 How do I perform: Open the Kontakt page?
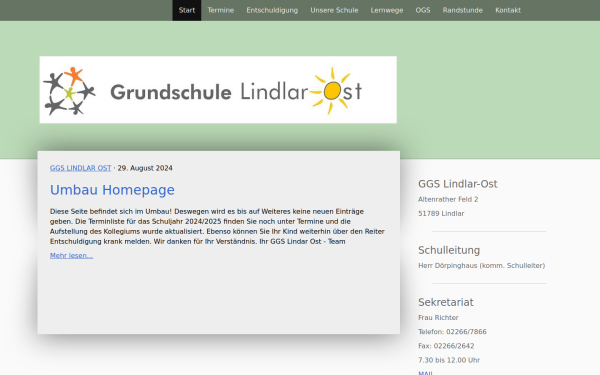tap(508, 10)
